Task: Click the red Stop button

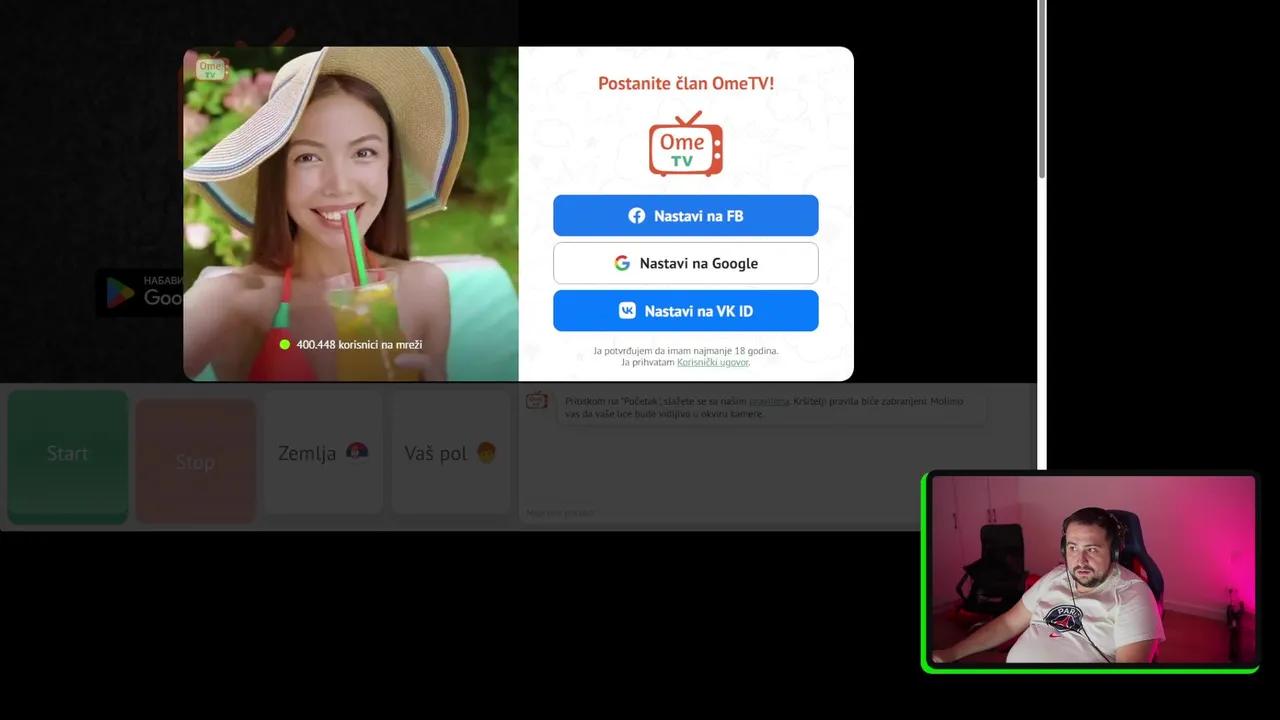Action: pyautogui.click(x=195, y=461)
